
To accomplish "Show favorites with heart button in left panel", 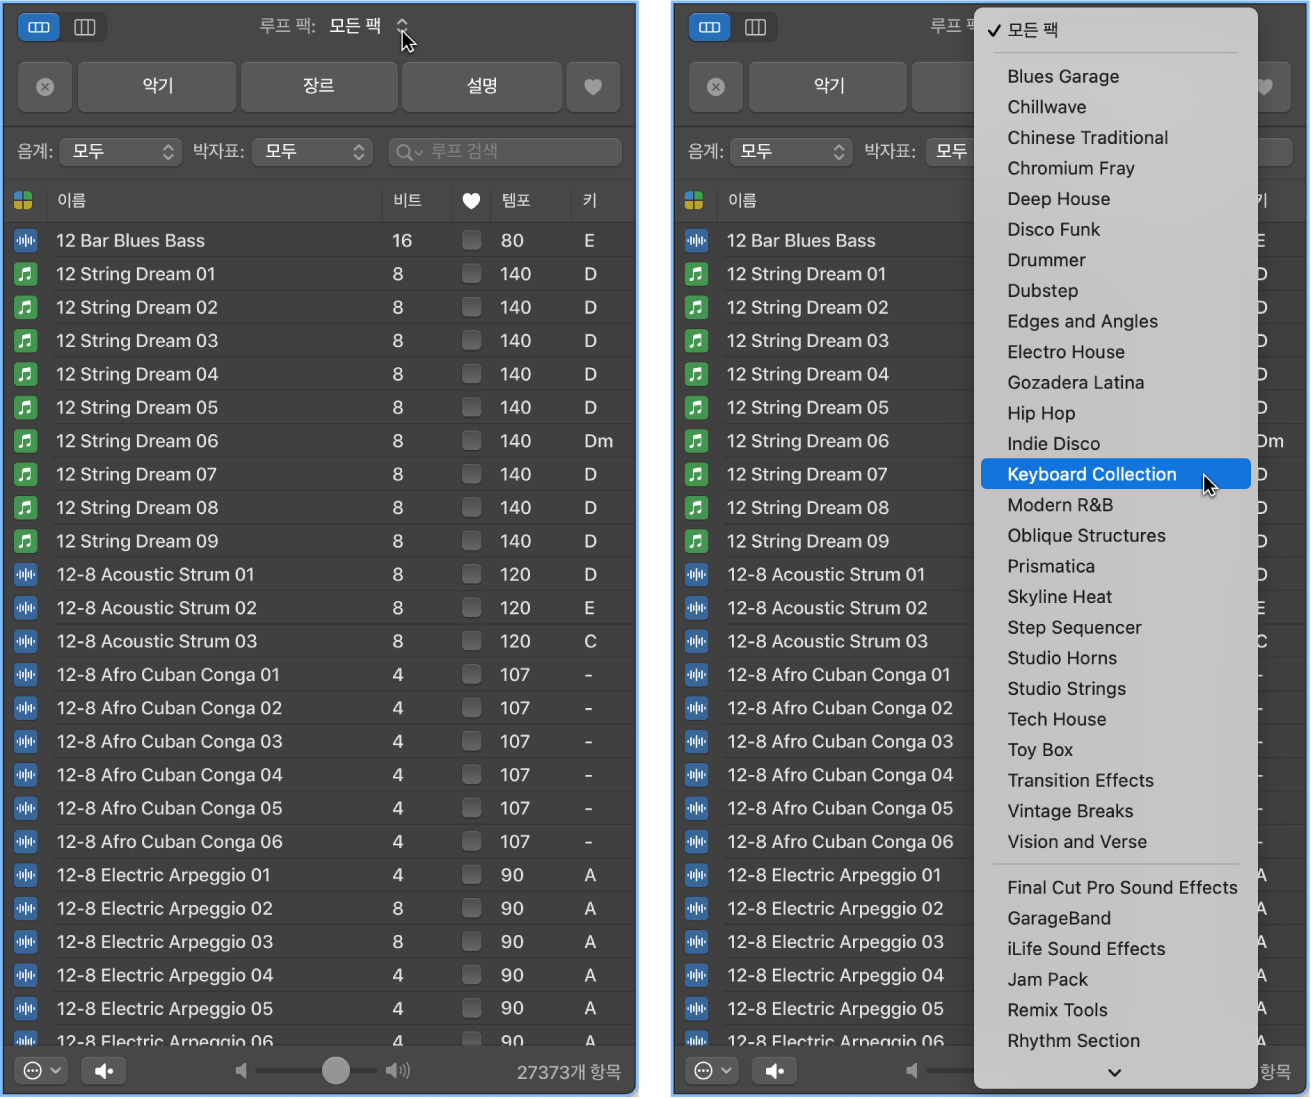I will (x=593, y=87).
